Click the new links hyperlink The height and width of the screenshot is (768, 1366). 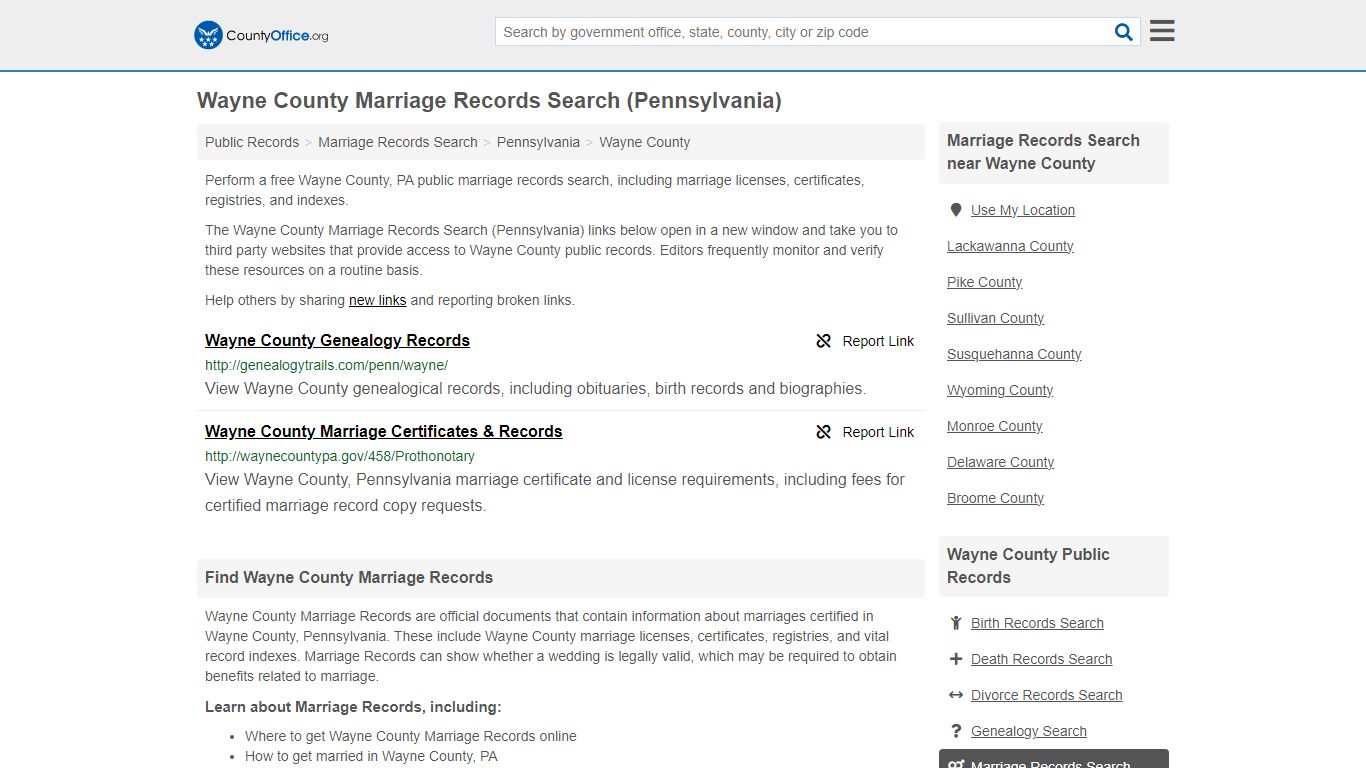tap(377, 300)
